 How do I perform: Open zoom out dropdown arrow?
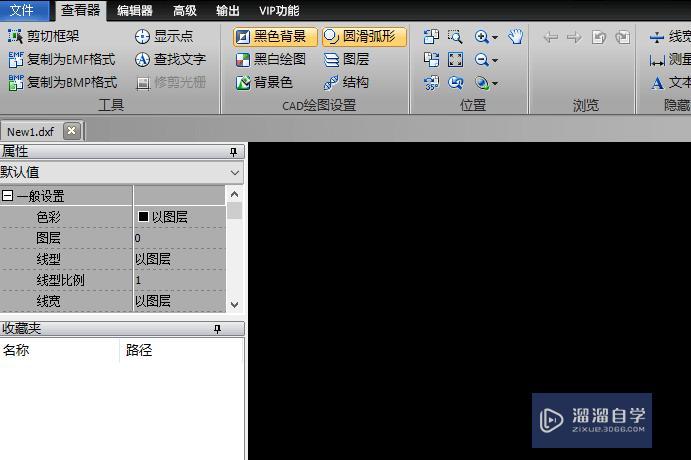coord(494,60)
